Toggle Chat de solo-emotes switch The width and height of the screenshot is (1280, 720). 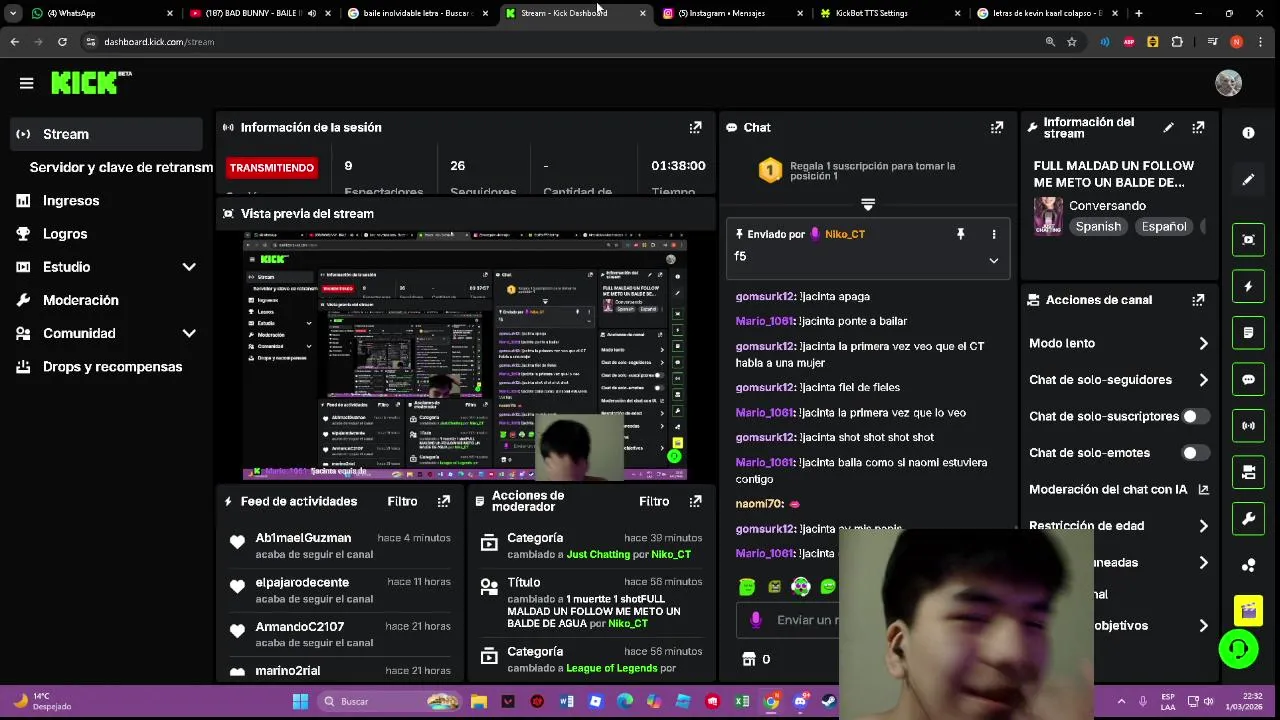click(1196, 453)
